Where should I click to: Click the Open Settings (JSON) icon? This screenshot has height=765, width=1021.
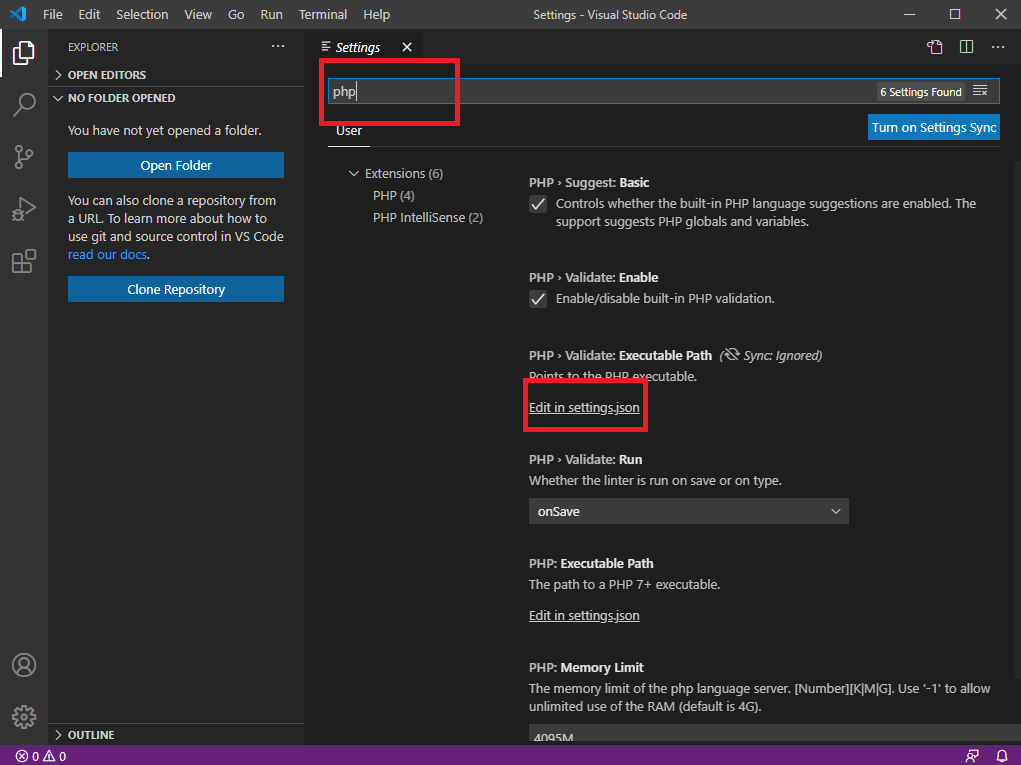[935, 47]
